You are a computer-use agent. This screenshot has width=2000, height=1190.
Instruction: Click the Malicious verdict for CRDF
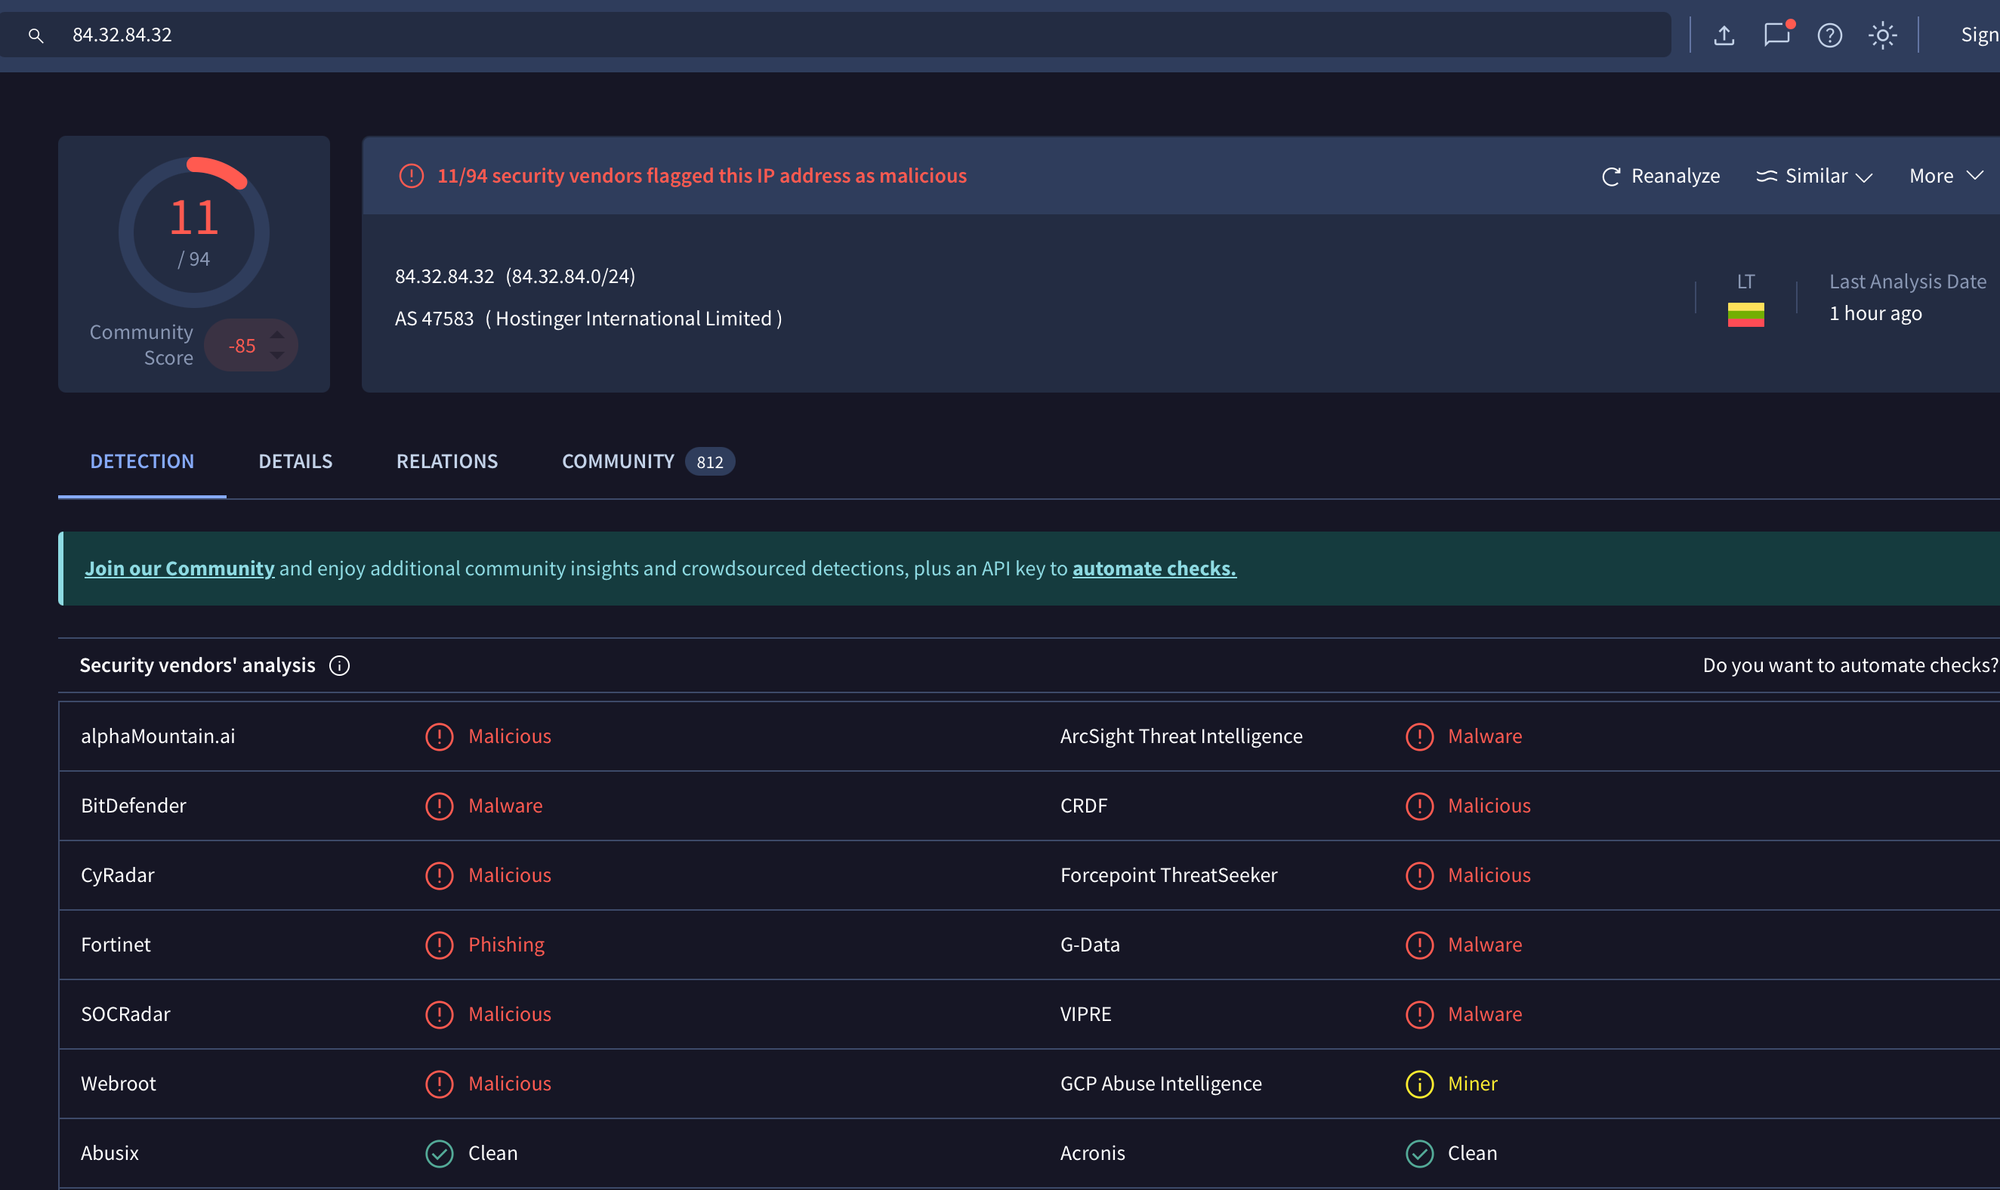pyautogui.click(x=1489, y=806)
